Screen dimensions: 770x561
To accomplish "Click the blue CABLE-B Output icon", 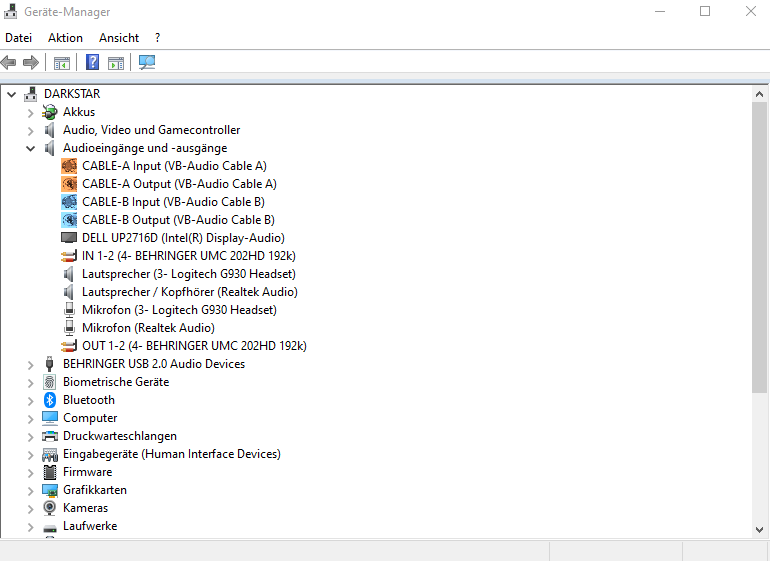I will pos(69,220).
